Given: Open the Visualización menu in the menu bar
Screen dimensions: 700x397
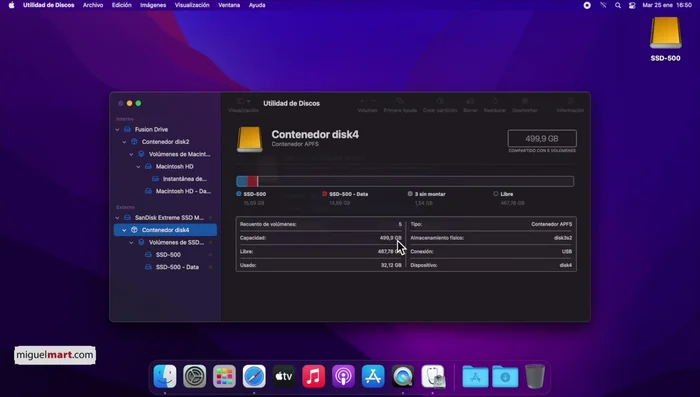Looking at the screenshot, I should tap(192, 5).
